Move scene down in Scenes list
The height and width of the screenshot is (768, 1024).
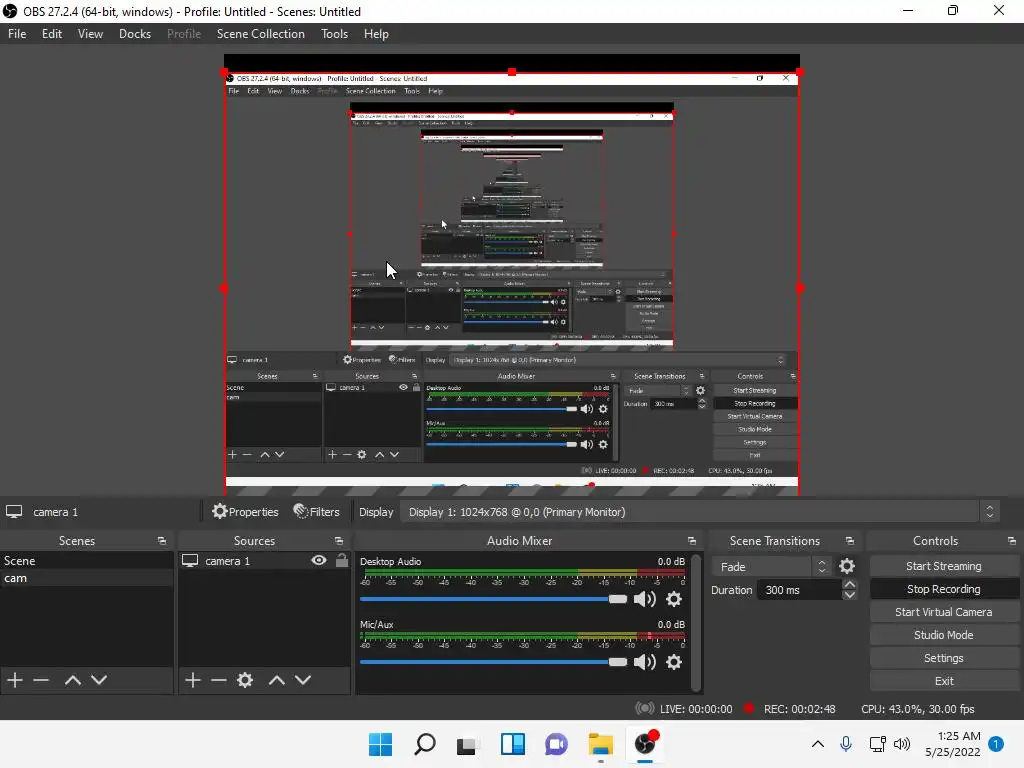coord(99,680)
